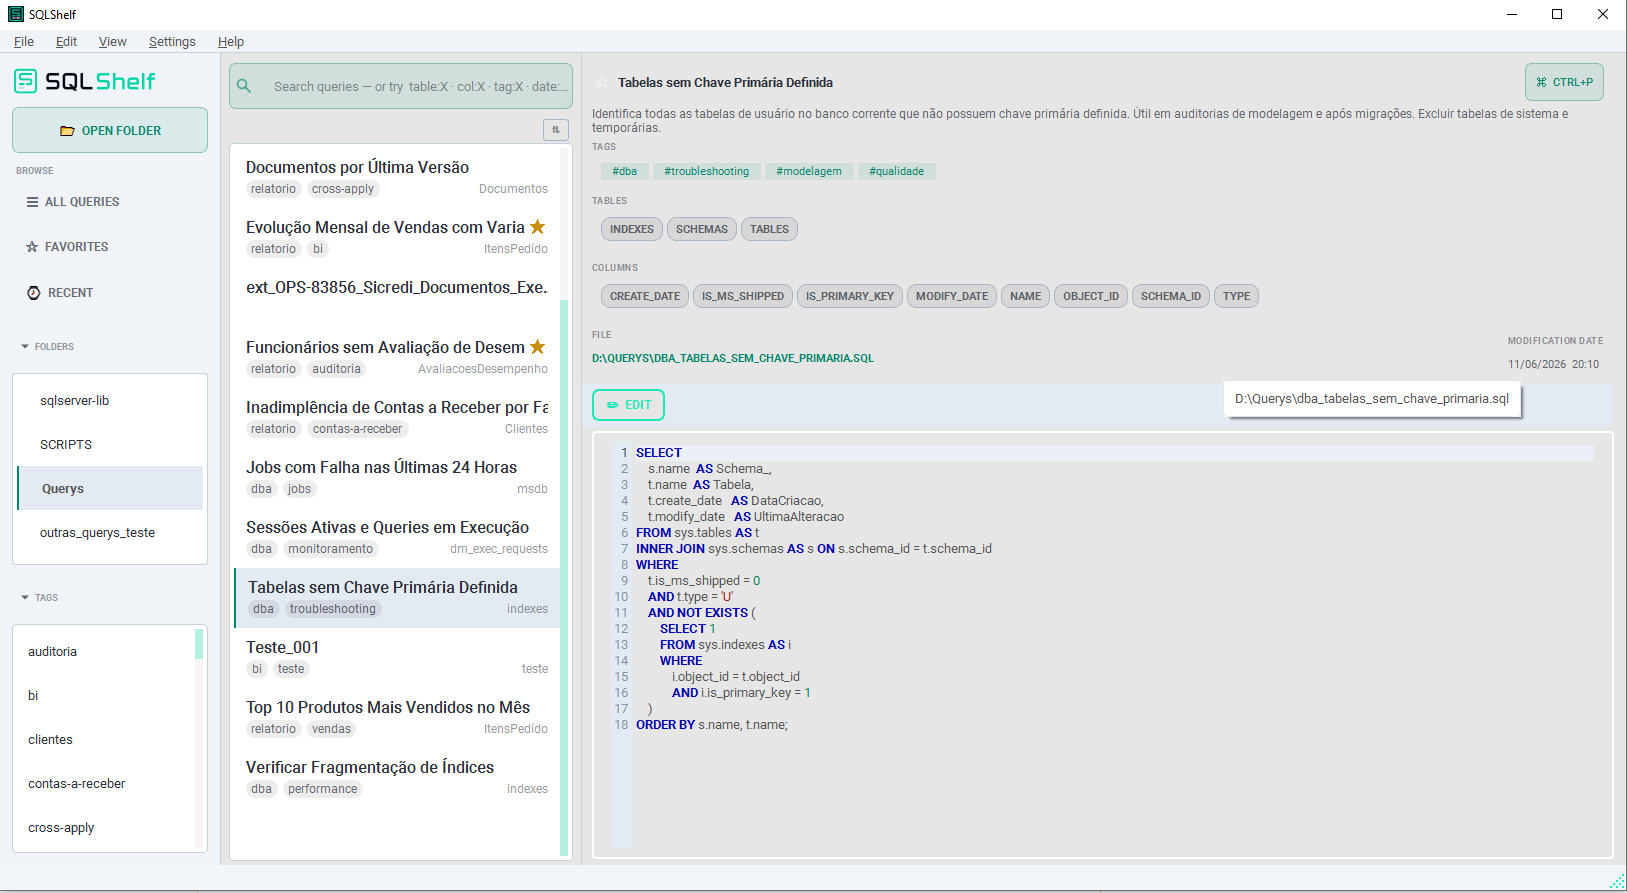The image size is (1627, 893).
Task: Click the monitoramento tag on Sessões Ativas row
Action: (331, 549)
